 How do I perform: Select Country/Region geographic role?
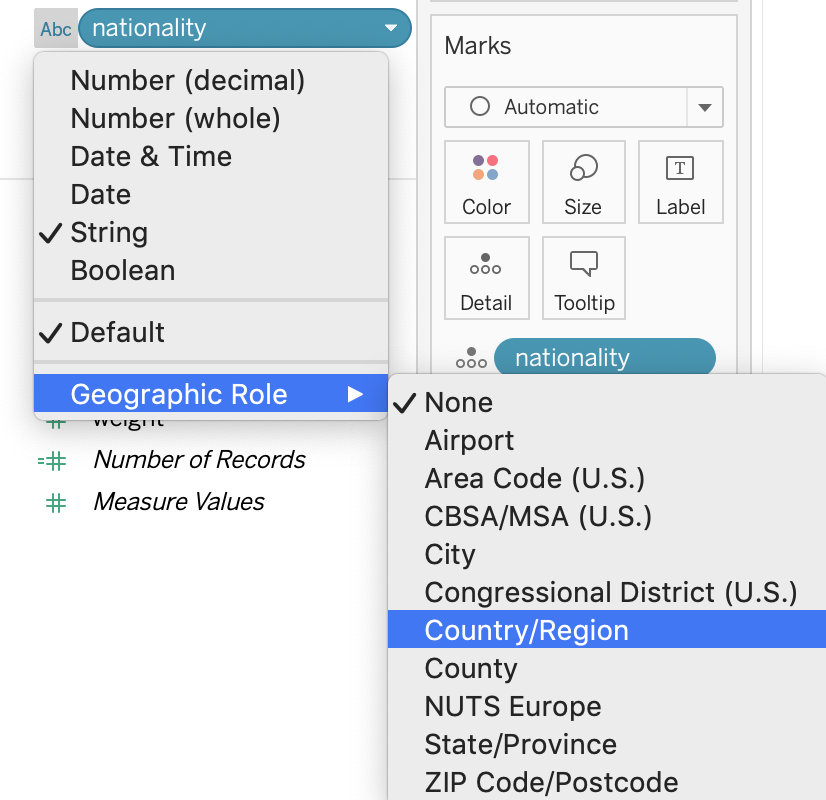526,630
